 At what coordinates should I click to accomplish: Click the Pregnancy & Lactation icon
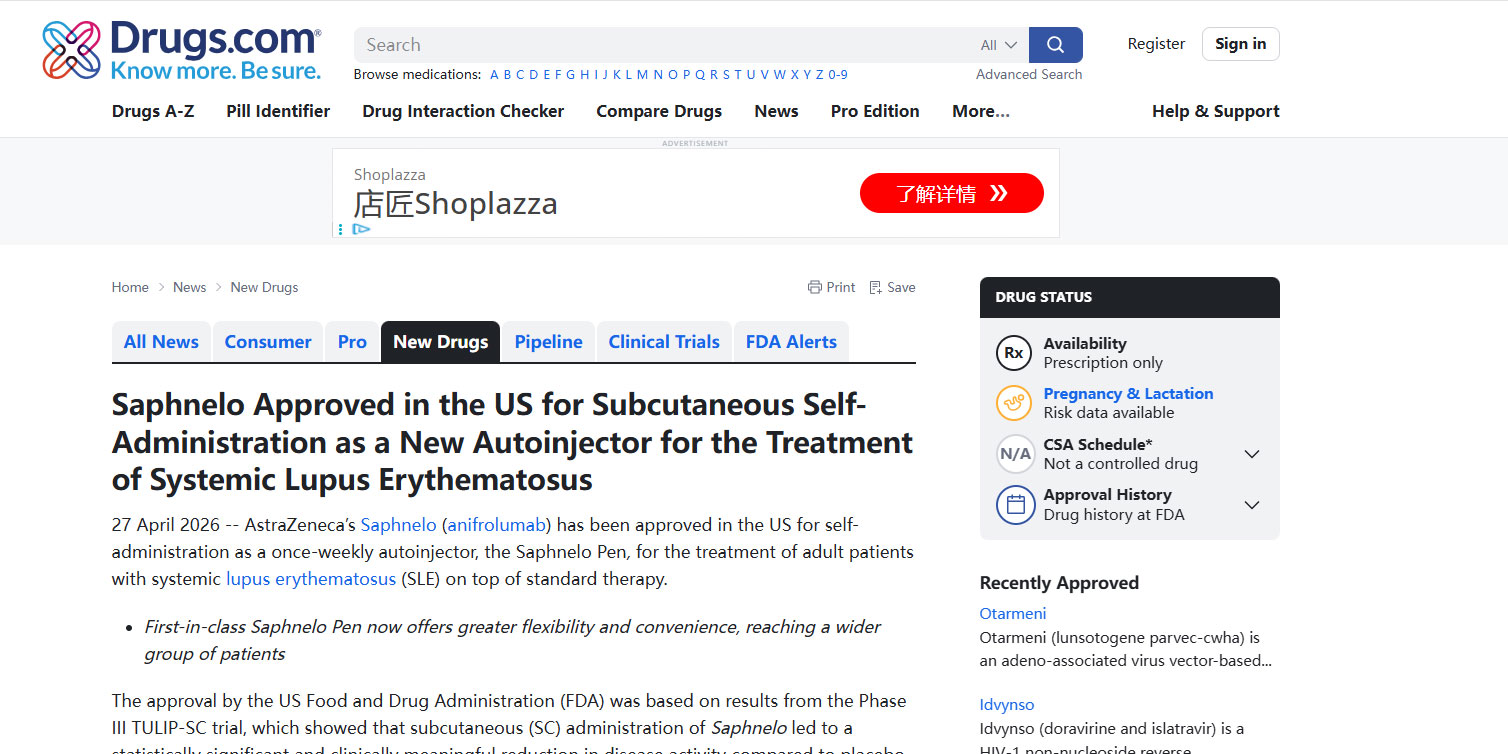[1014, 403]
